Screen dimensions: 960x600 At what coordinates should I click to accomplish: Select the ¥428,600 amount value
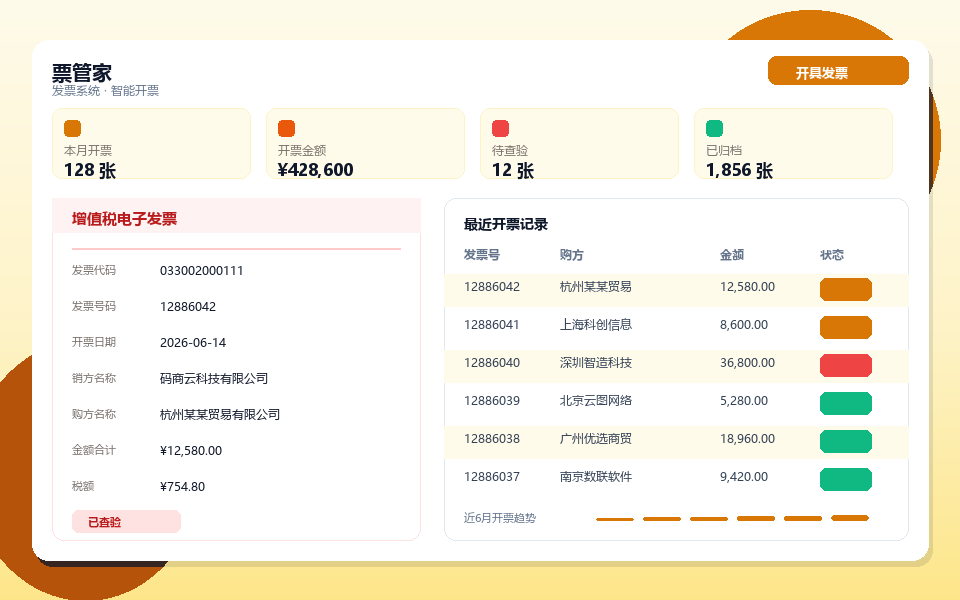point(315,170)
